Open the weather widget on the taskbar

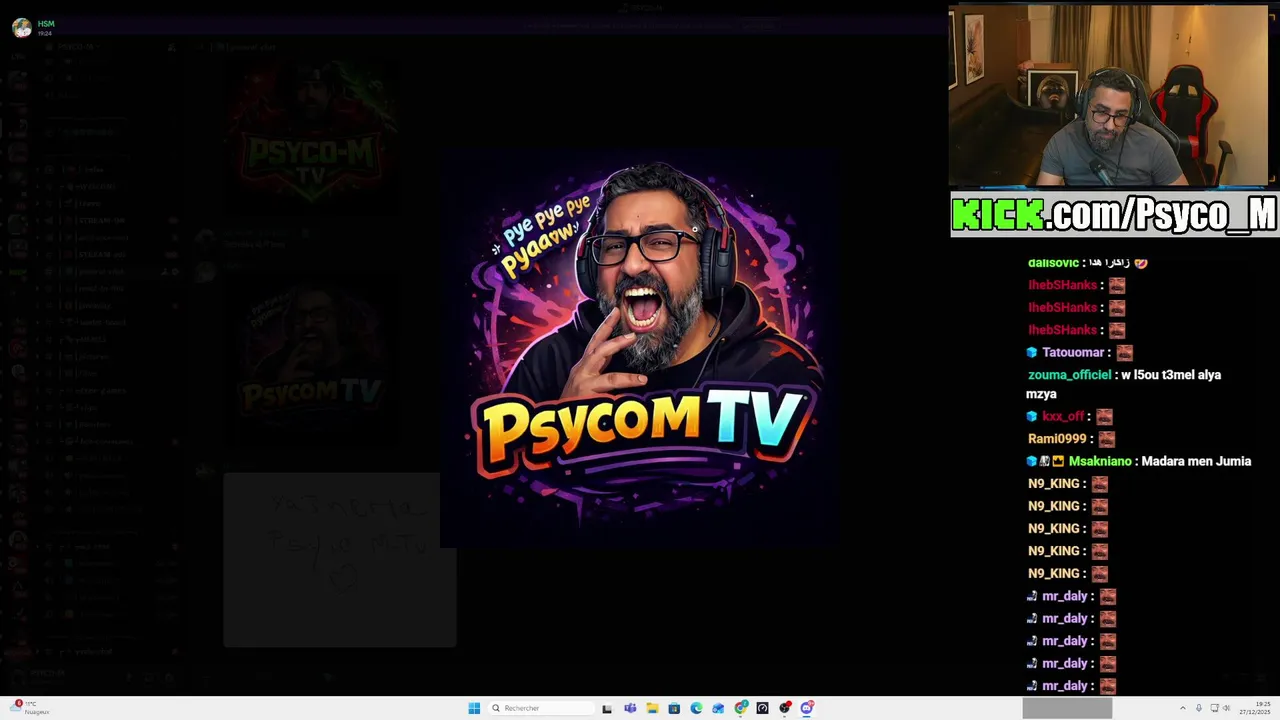(x=30, y=708)
